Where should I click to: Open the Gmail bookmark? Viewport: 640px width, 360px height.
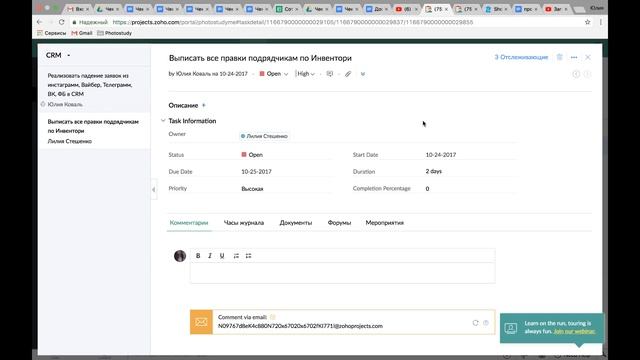point(82,33)
